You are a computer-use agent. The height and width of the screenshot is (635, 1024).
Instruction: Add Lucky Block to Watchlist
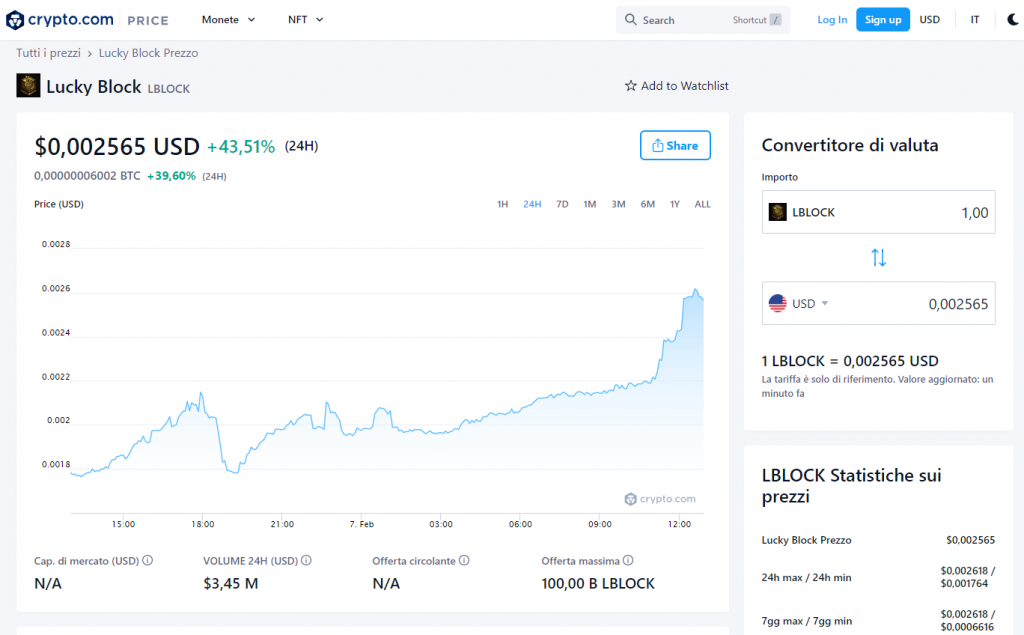tap(677, 86)
